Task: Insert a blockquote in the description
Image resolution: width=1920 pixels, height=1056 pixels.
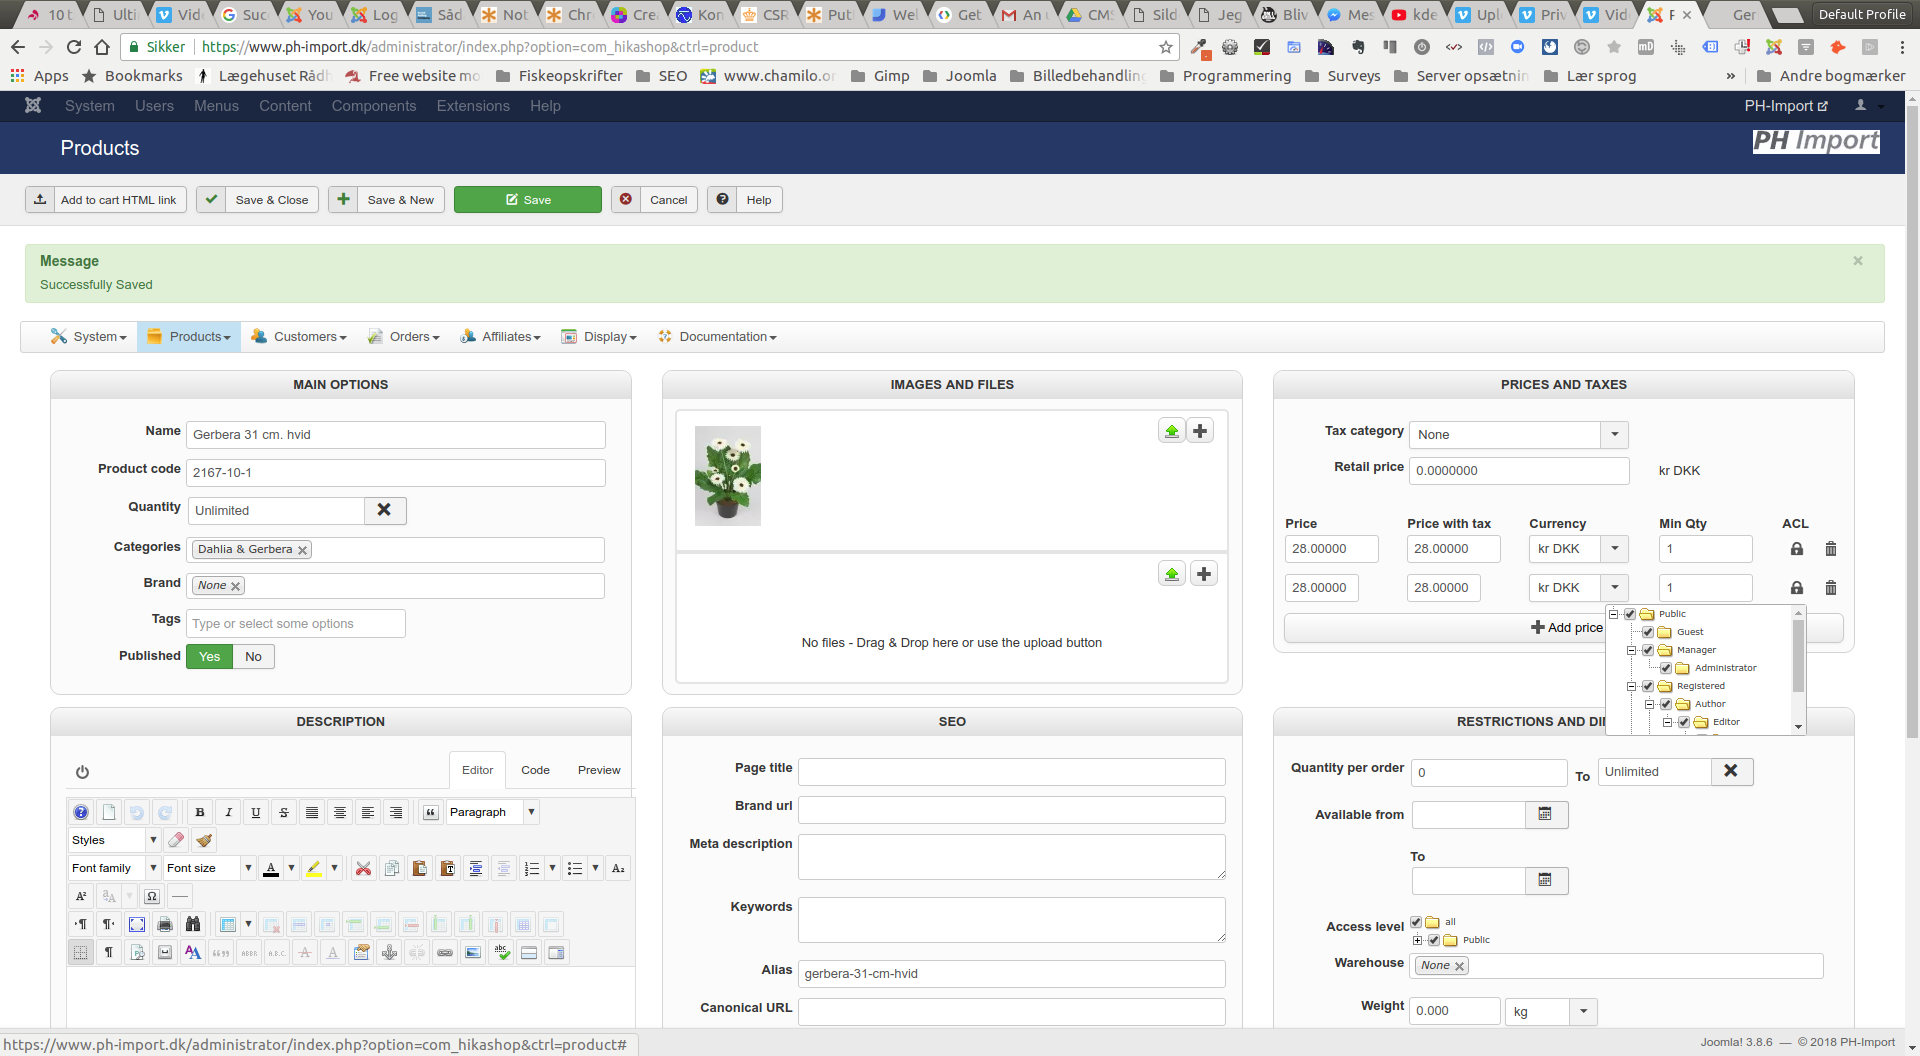Action: tap(431, 812)
